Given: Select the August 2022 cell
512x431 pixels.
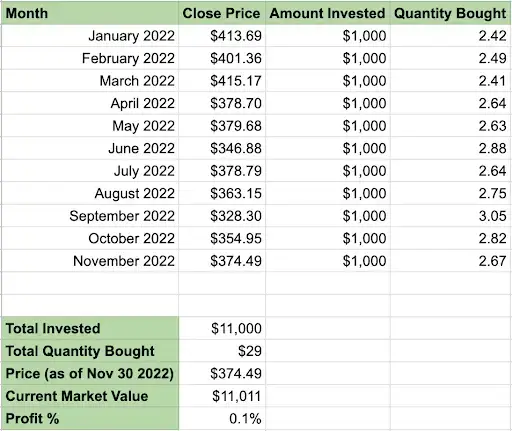Looking at the screenshot, I should coord(90,193).
